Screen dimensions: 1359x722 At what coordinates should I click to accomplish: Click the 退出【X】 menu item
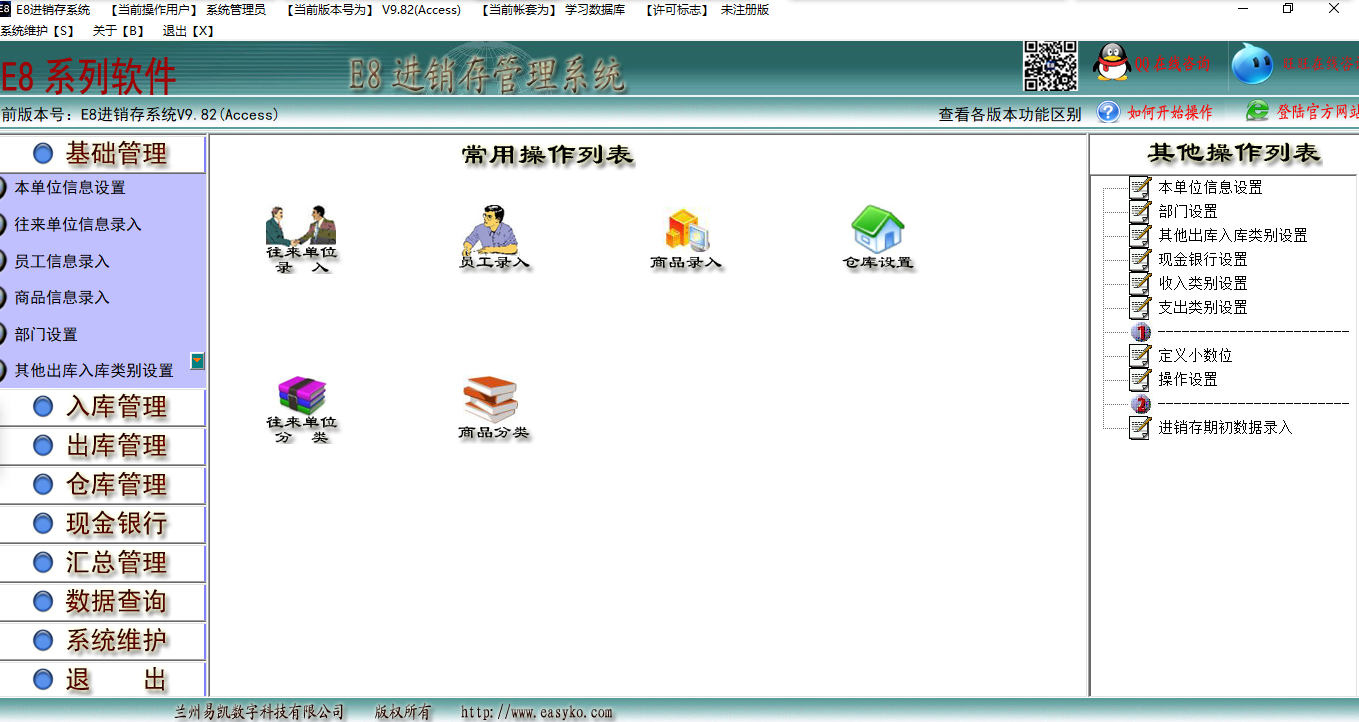point(189,31)
